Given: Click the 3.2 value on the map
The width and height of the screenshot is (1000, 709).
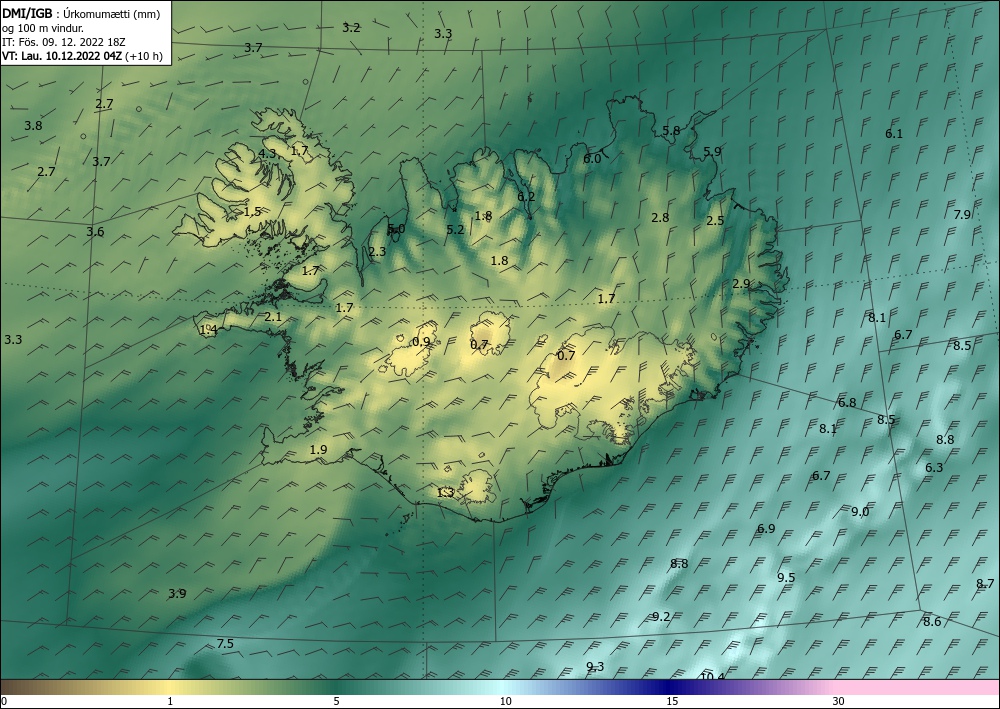Looking at the screenshot, I should [x=351, y=27].
